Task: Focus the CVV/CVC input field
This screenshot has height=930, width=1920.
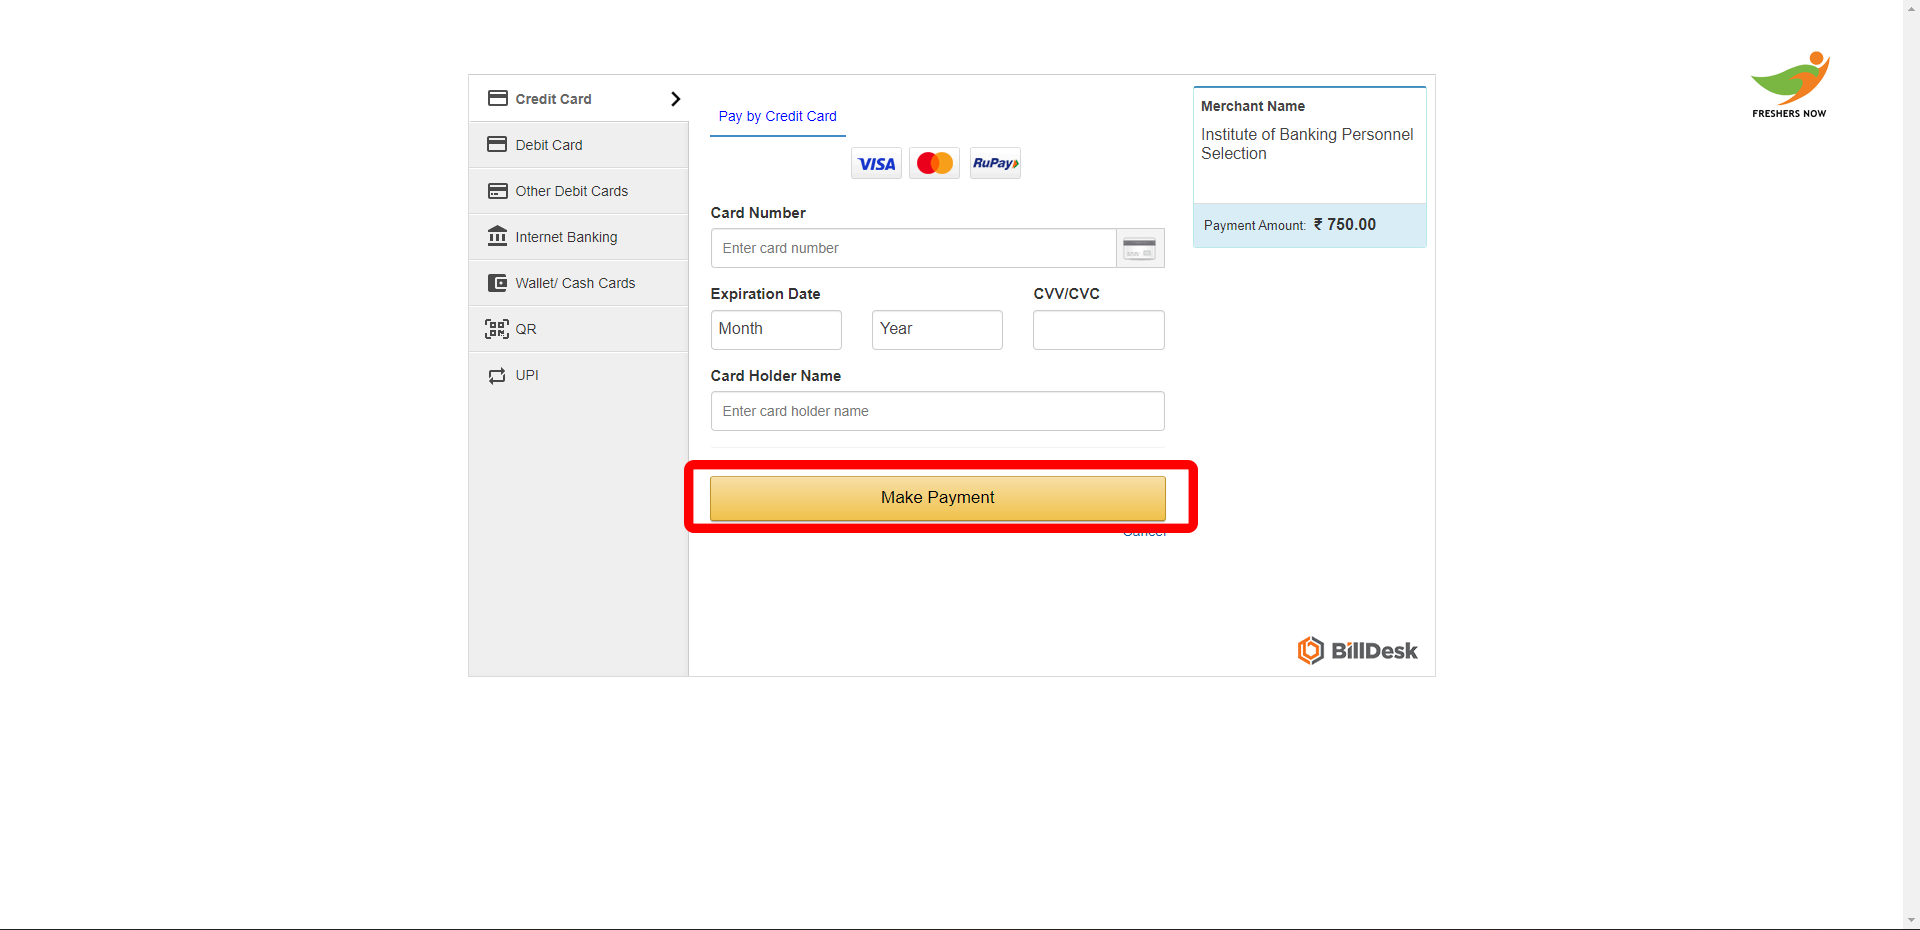Action: tap(1098, 330)
